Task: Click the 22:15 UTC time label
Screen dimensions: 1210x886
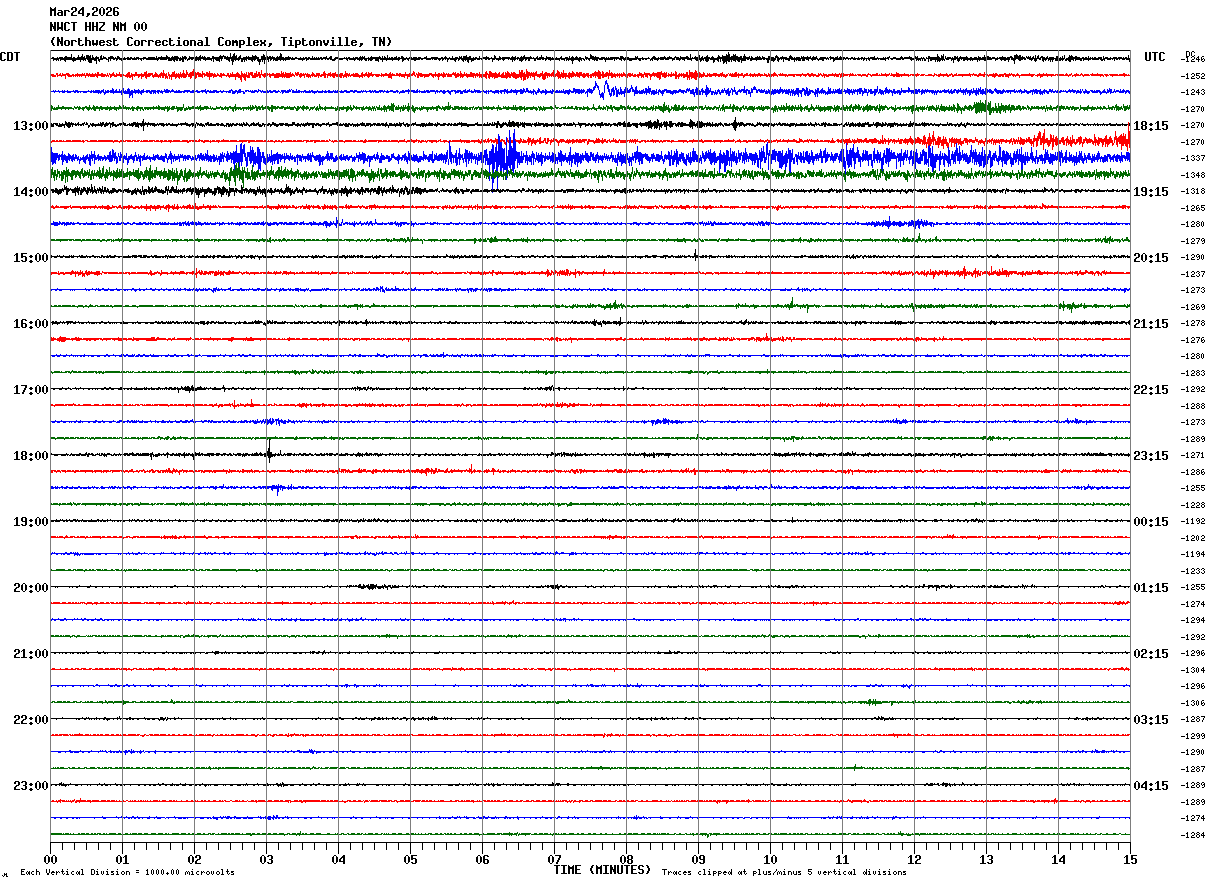Action: [x=1151, y=390]
